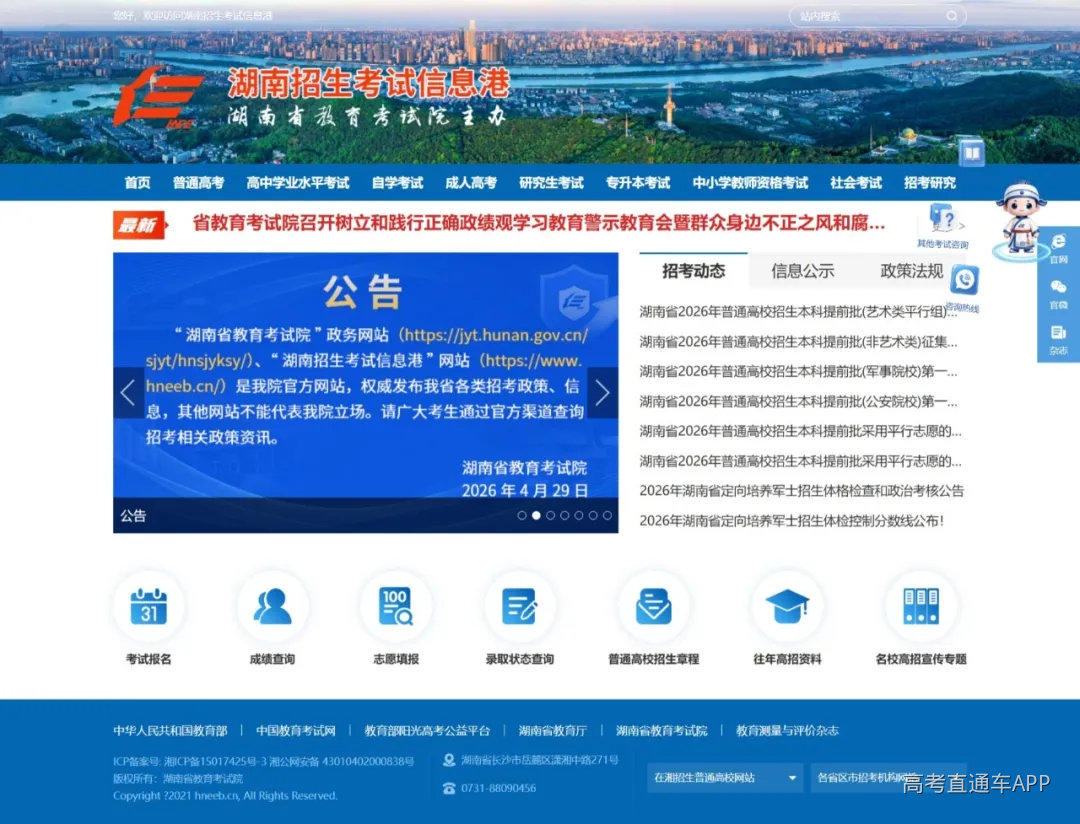Select the first carousel dot
The height and width of the screenshot is (824, 1080).
click(x=522, y=515)
